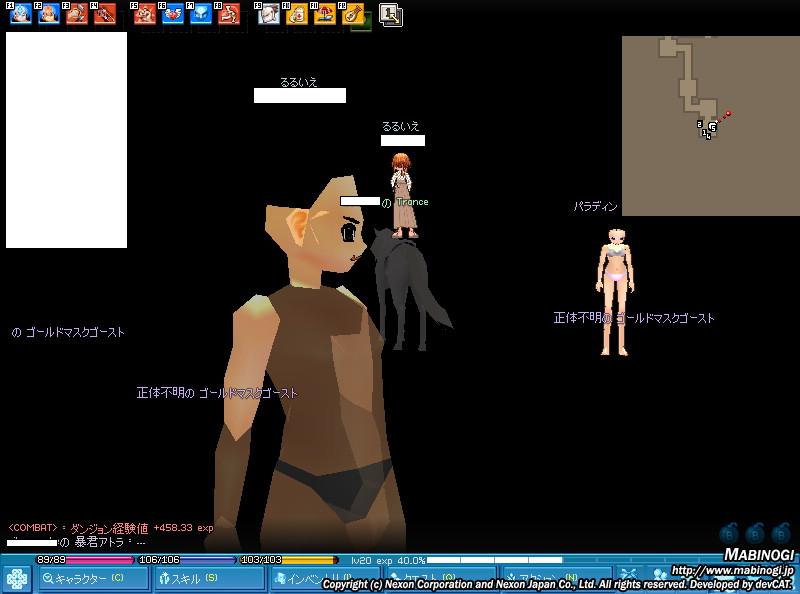
Task: Open the アクション action button
Action: click(557, 577)
